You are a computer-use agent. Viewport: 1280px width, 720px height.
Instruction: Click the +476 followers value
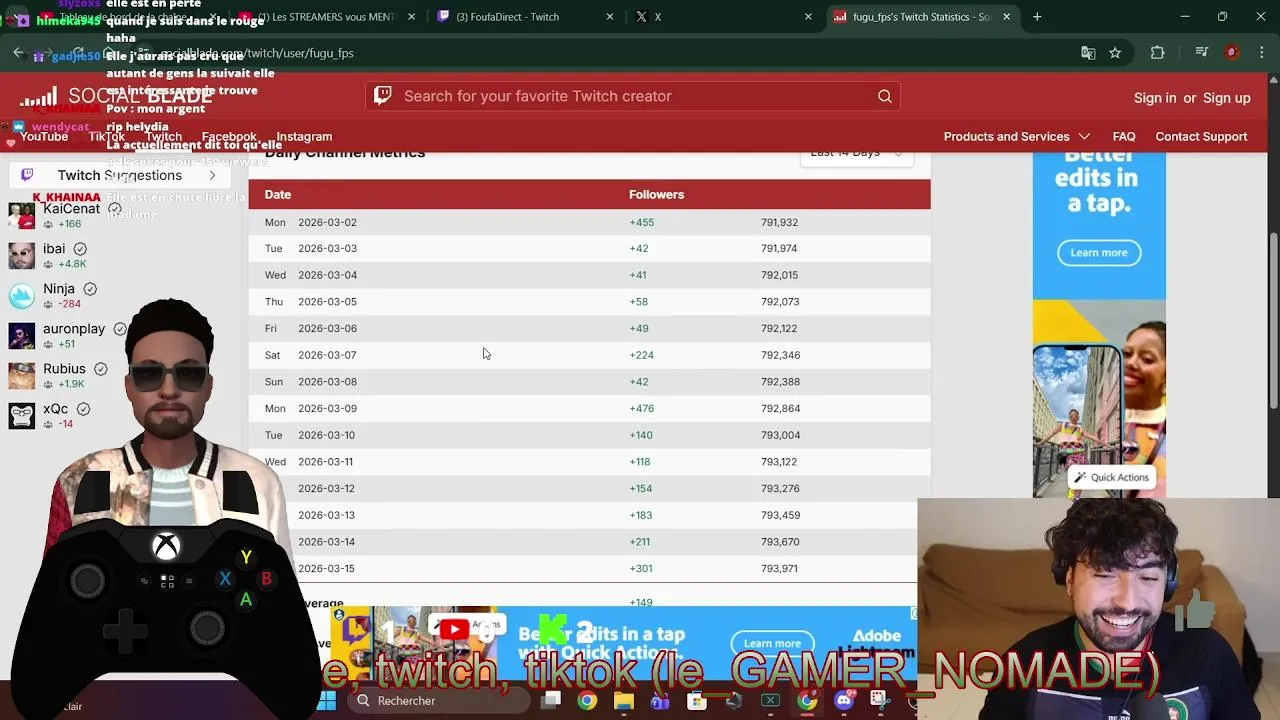[641, 408]
